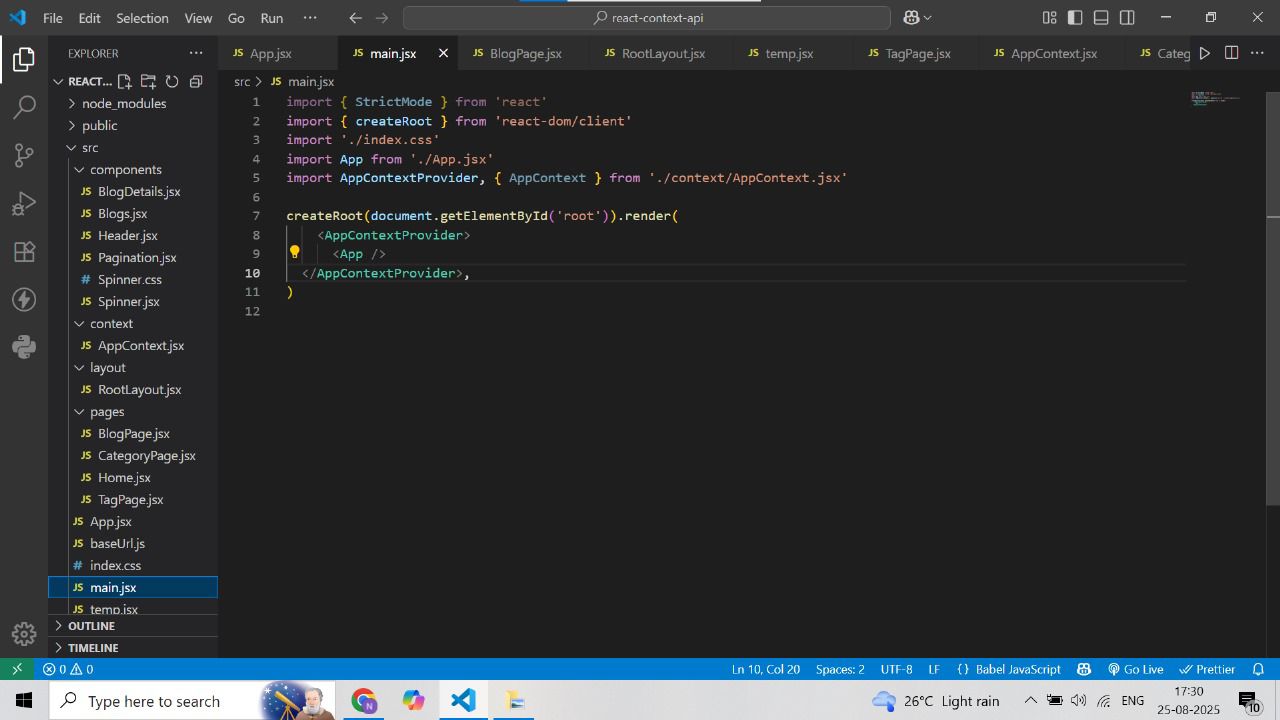This screenshot has height=720, width=1280.
Task: Open the File menu
Action: pos(52,18)
